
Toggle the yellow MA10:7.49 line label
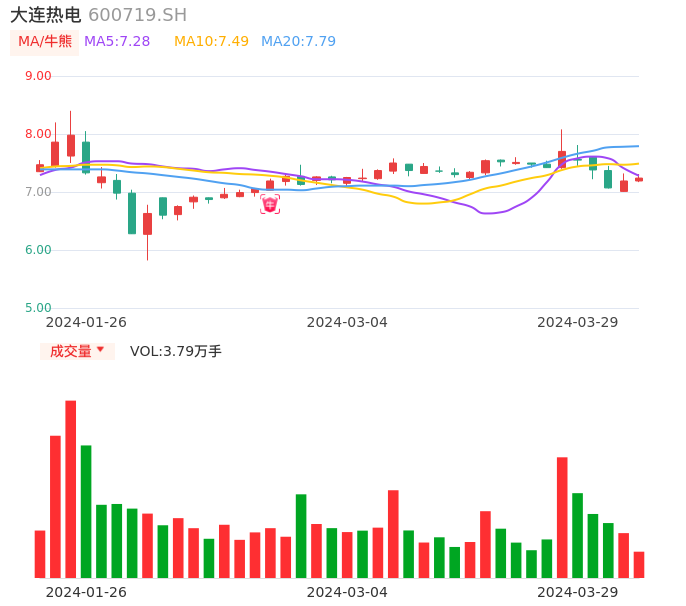click(211, 42)
